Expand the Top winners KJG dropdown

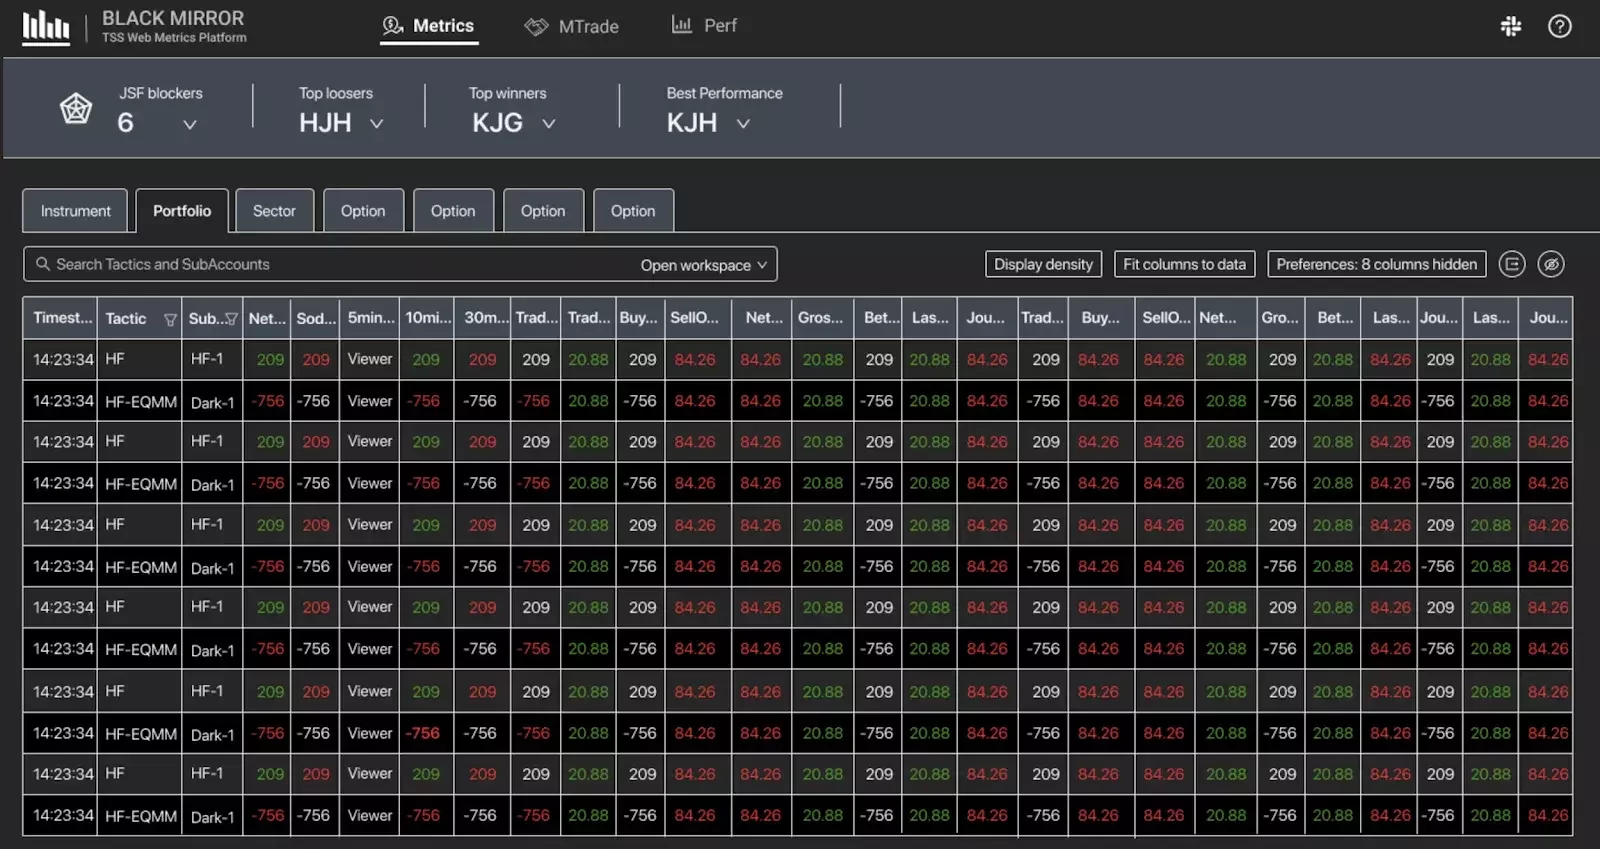[548, 124]
